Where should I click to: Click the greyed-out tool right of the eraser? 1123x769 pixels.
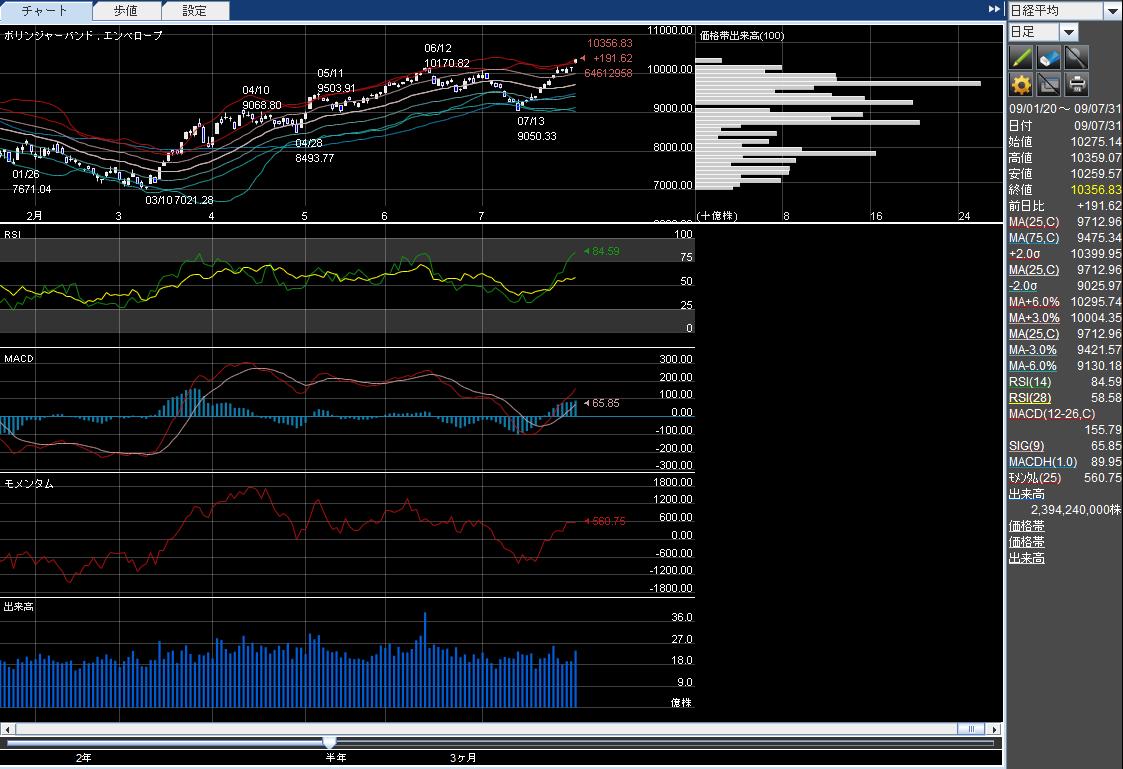[1077, 57]
